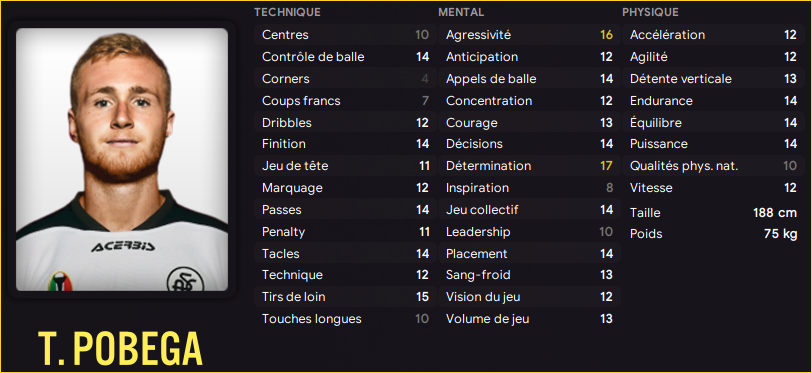Click the Taille 188 cm entry
The width and height of the screenshot is (812, 373).
pyautogui.click(x=713, y=213)
